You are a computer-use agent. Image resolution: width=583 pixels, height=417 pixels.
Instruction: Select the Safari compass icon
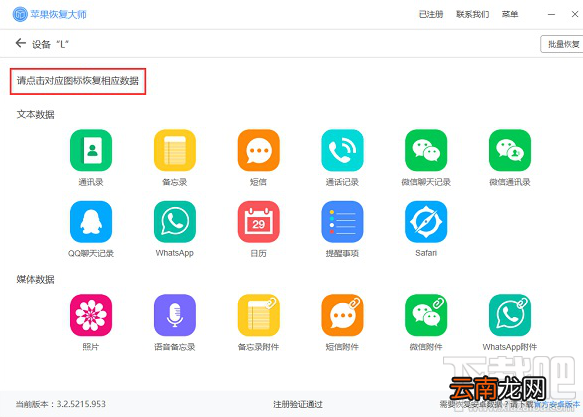[x=426, y=222]
